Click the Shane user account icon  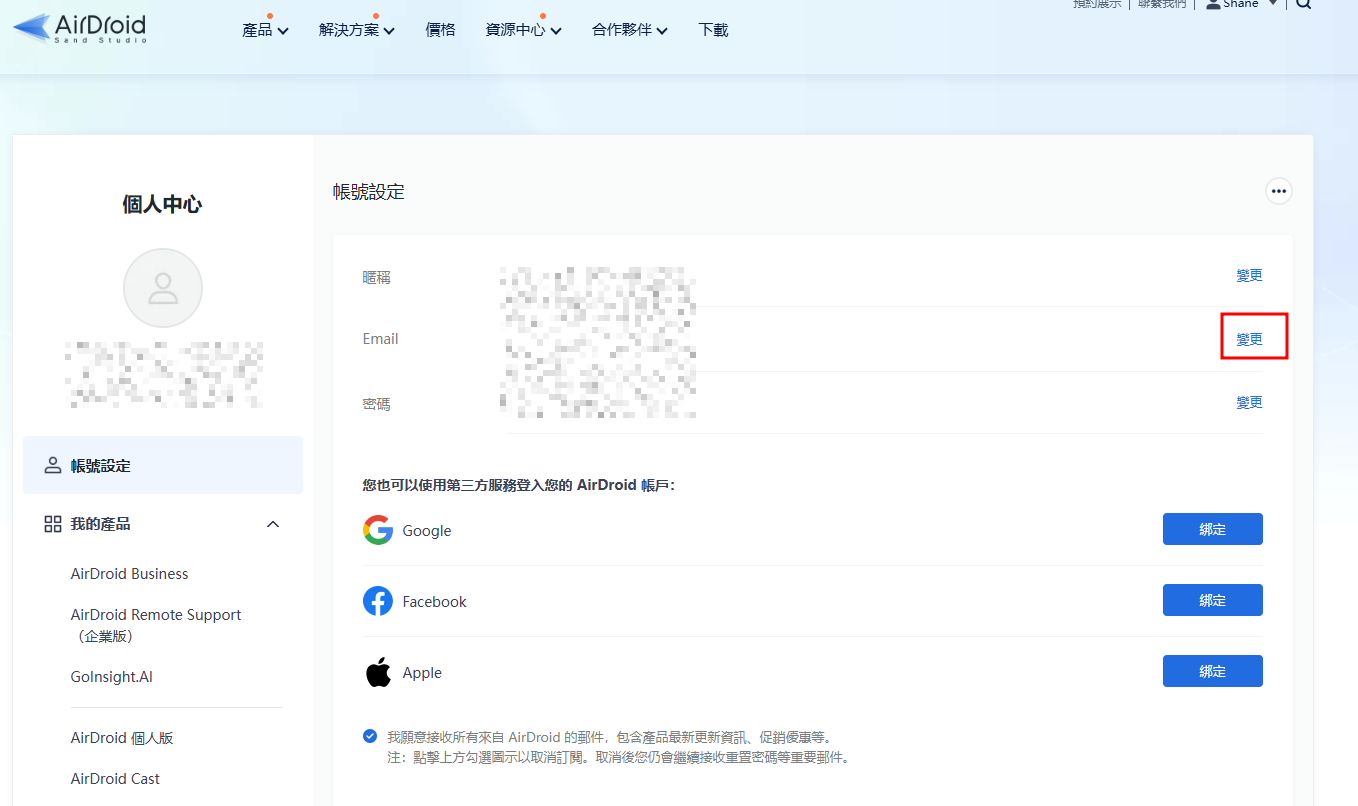1213,4
